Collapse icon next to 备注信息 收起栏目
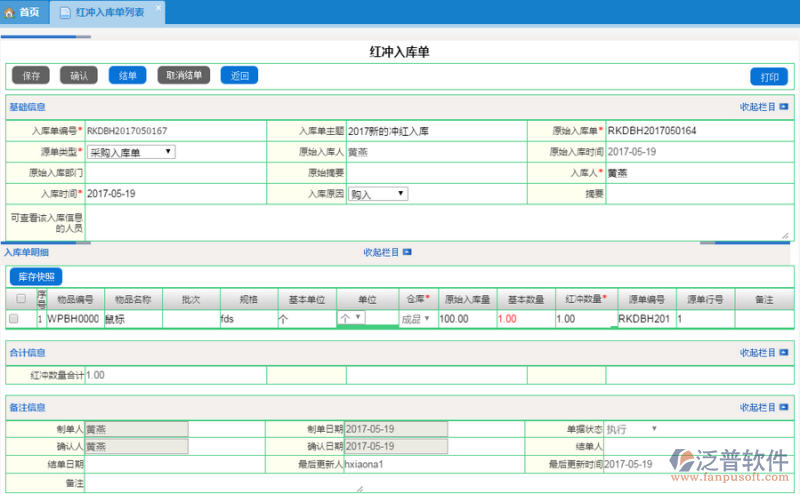800x494 pixels. pyautogui.click(x=784, y=407)
